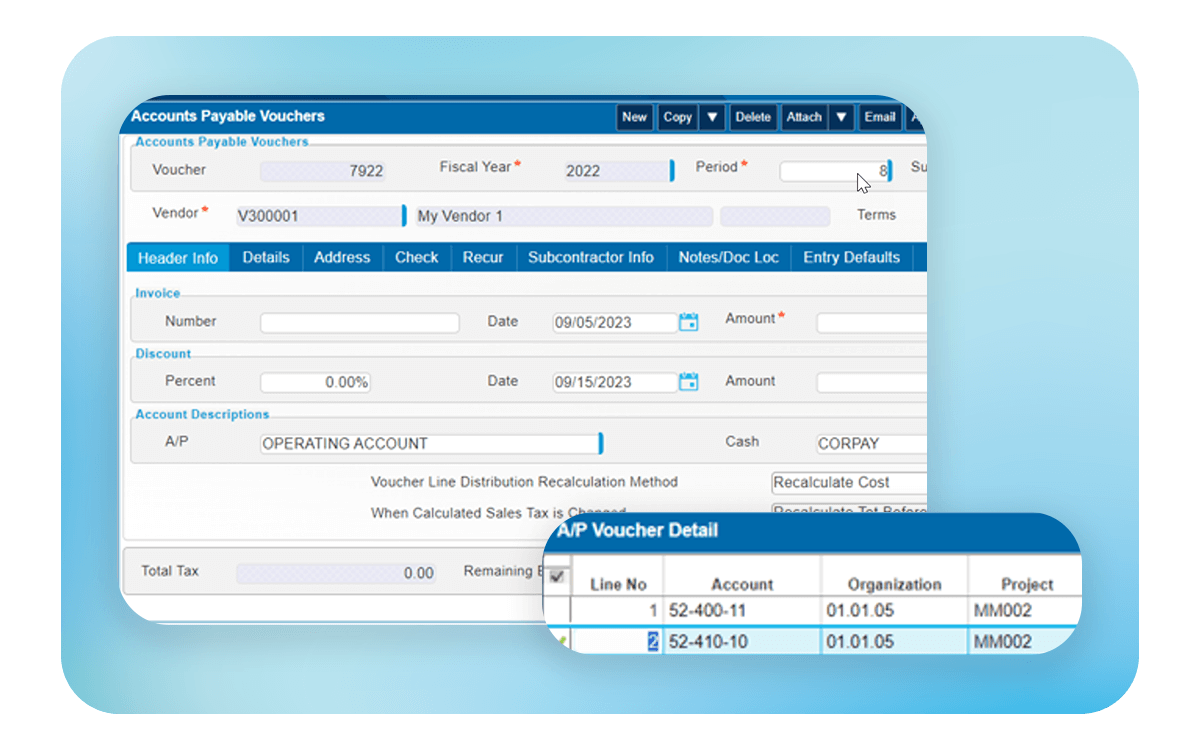Viewport: 1200px width, 750px height.
Task: Expand the Copy button dropdown arrow
Action: pyautogui.click(x=712, y=117)
